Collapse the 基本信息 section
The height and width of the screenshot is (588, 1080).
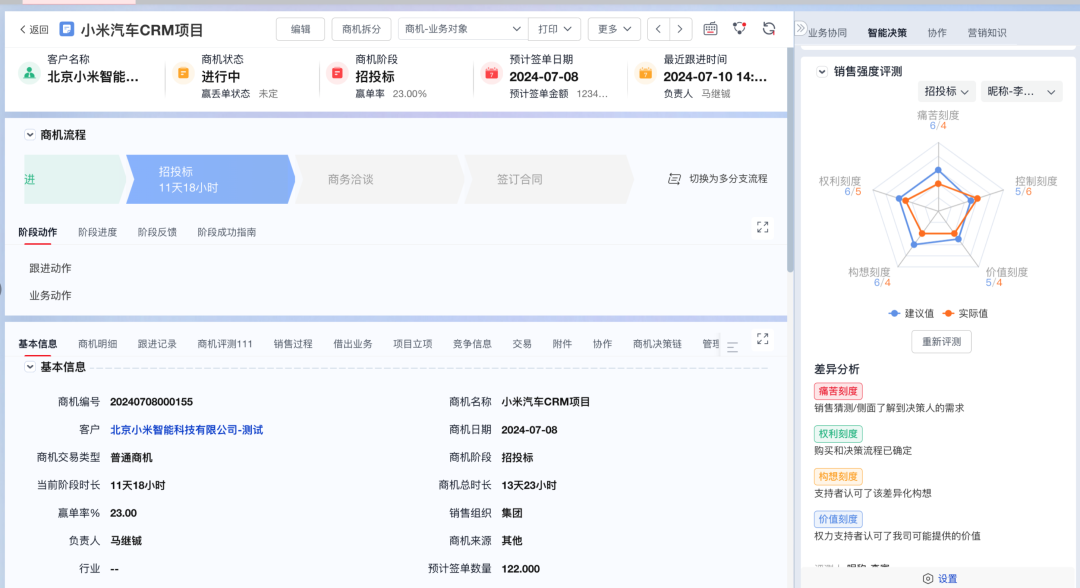point(30,367)
